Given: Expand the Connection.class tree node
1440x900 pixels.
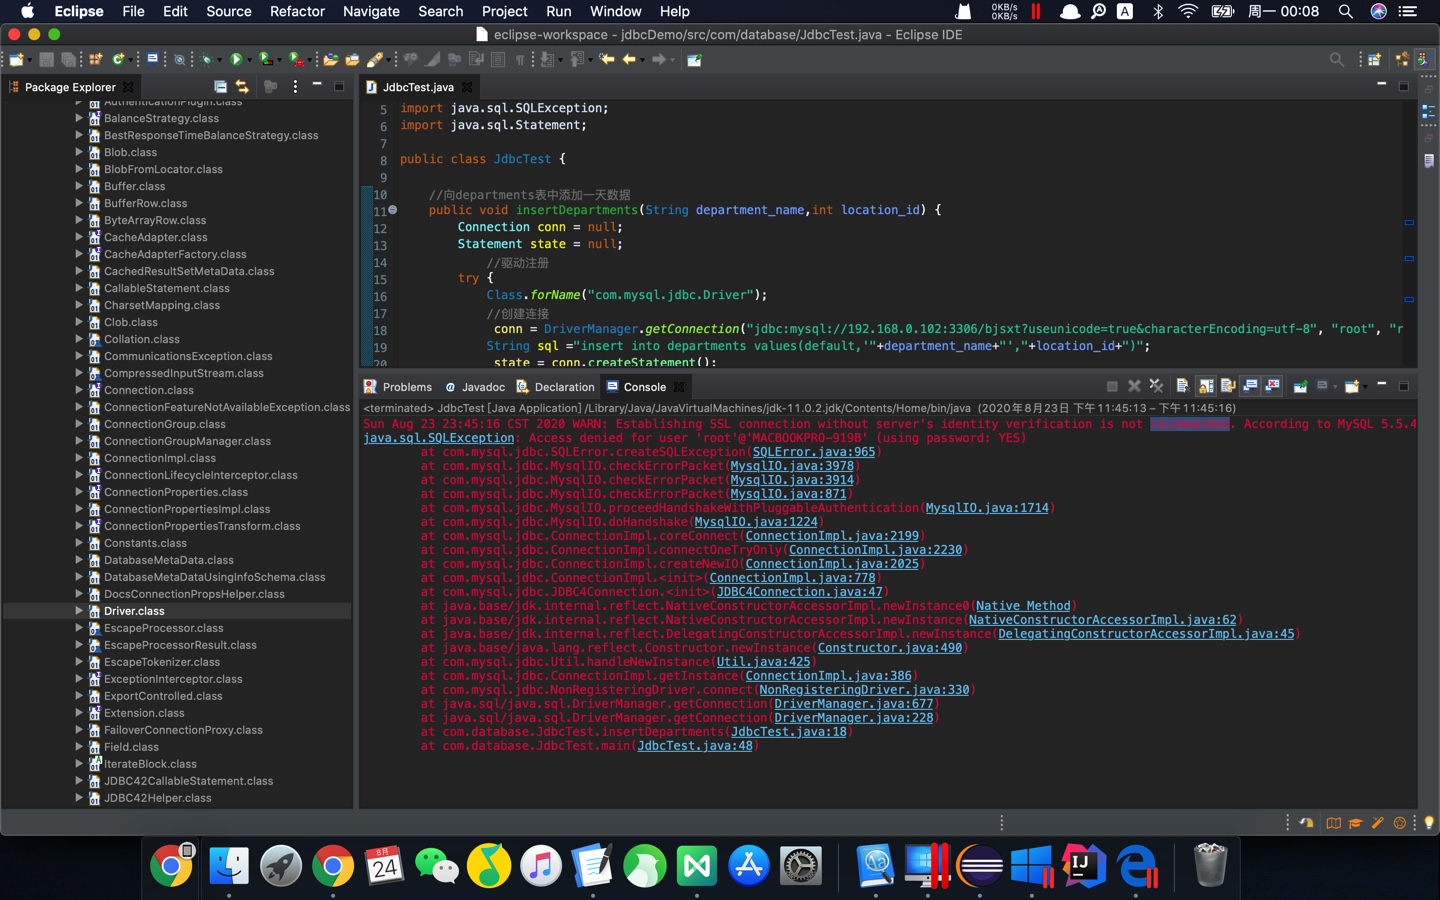Looking at the screenshot, I should point(79,390).
